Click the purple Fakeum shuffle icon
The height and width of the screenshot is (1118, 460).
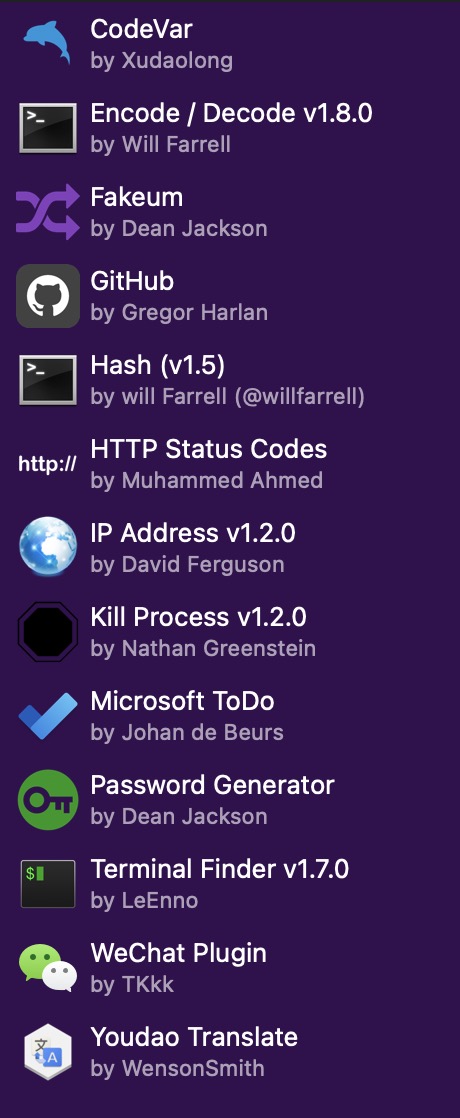(x=48, y=212)
